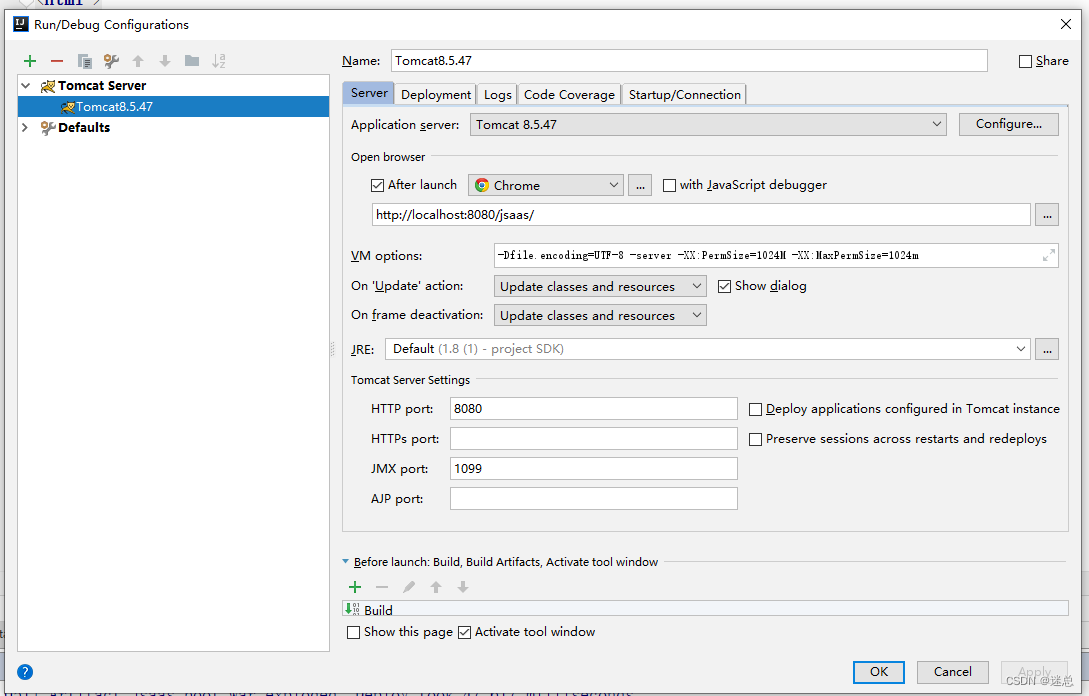Image resolution: width=1089 pixels, height=696 pixels.
Task: Collapse the Tomcat Server tree node
Action: (x=26, y=85)
